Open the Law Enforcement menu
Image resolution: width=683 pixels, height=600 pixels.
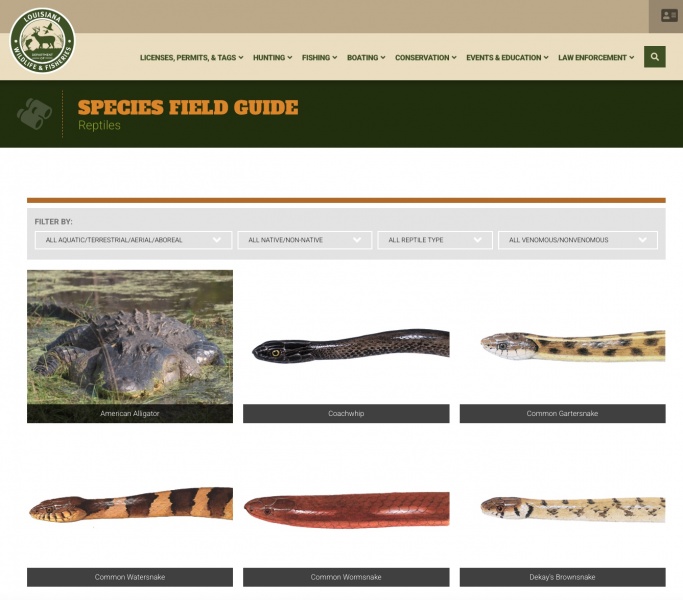(596, 58)
